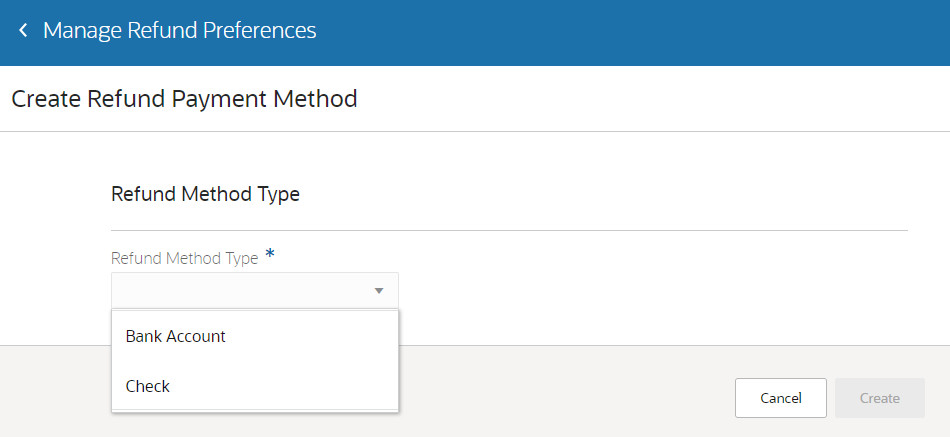The height and width of the screenshot is (437, 950).
Task: Click the blue required asterisk icon
Action: 270,256
